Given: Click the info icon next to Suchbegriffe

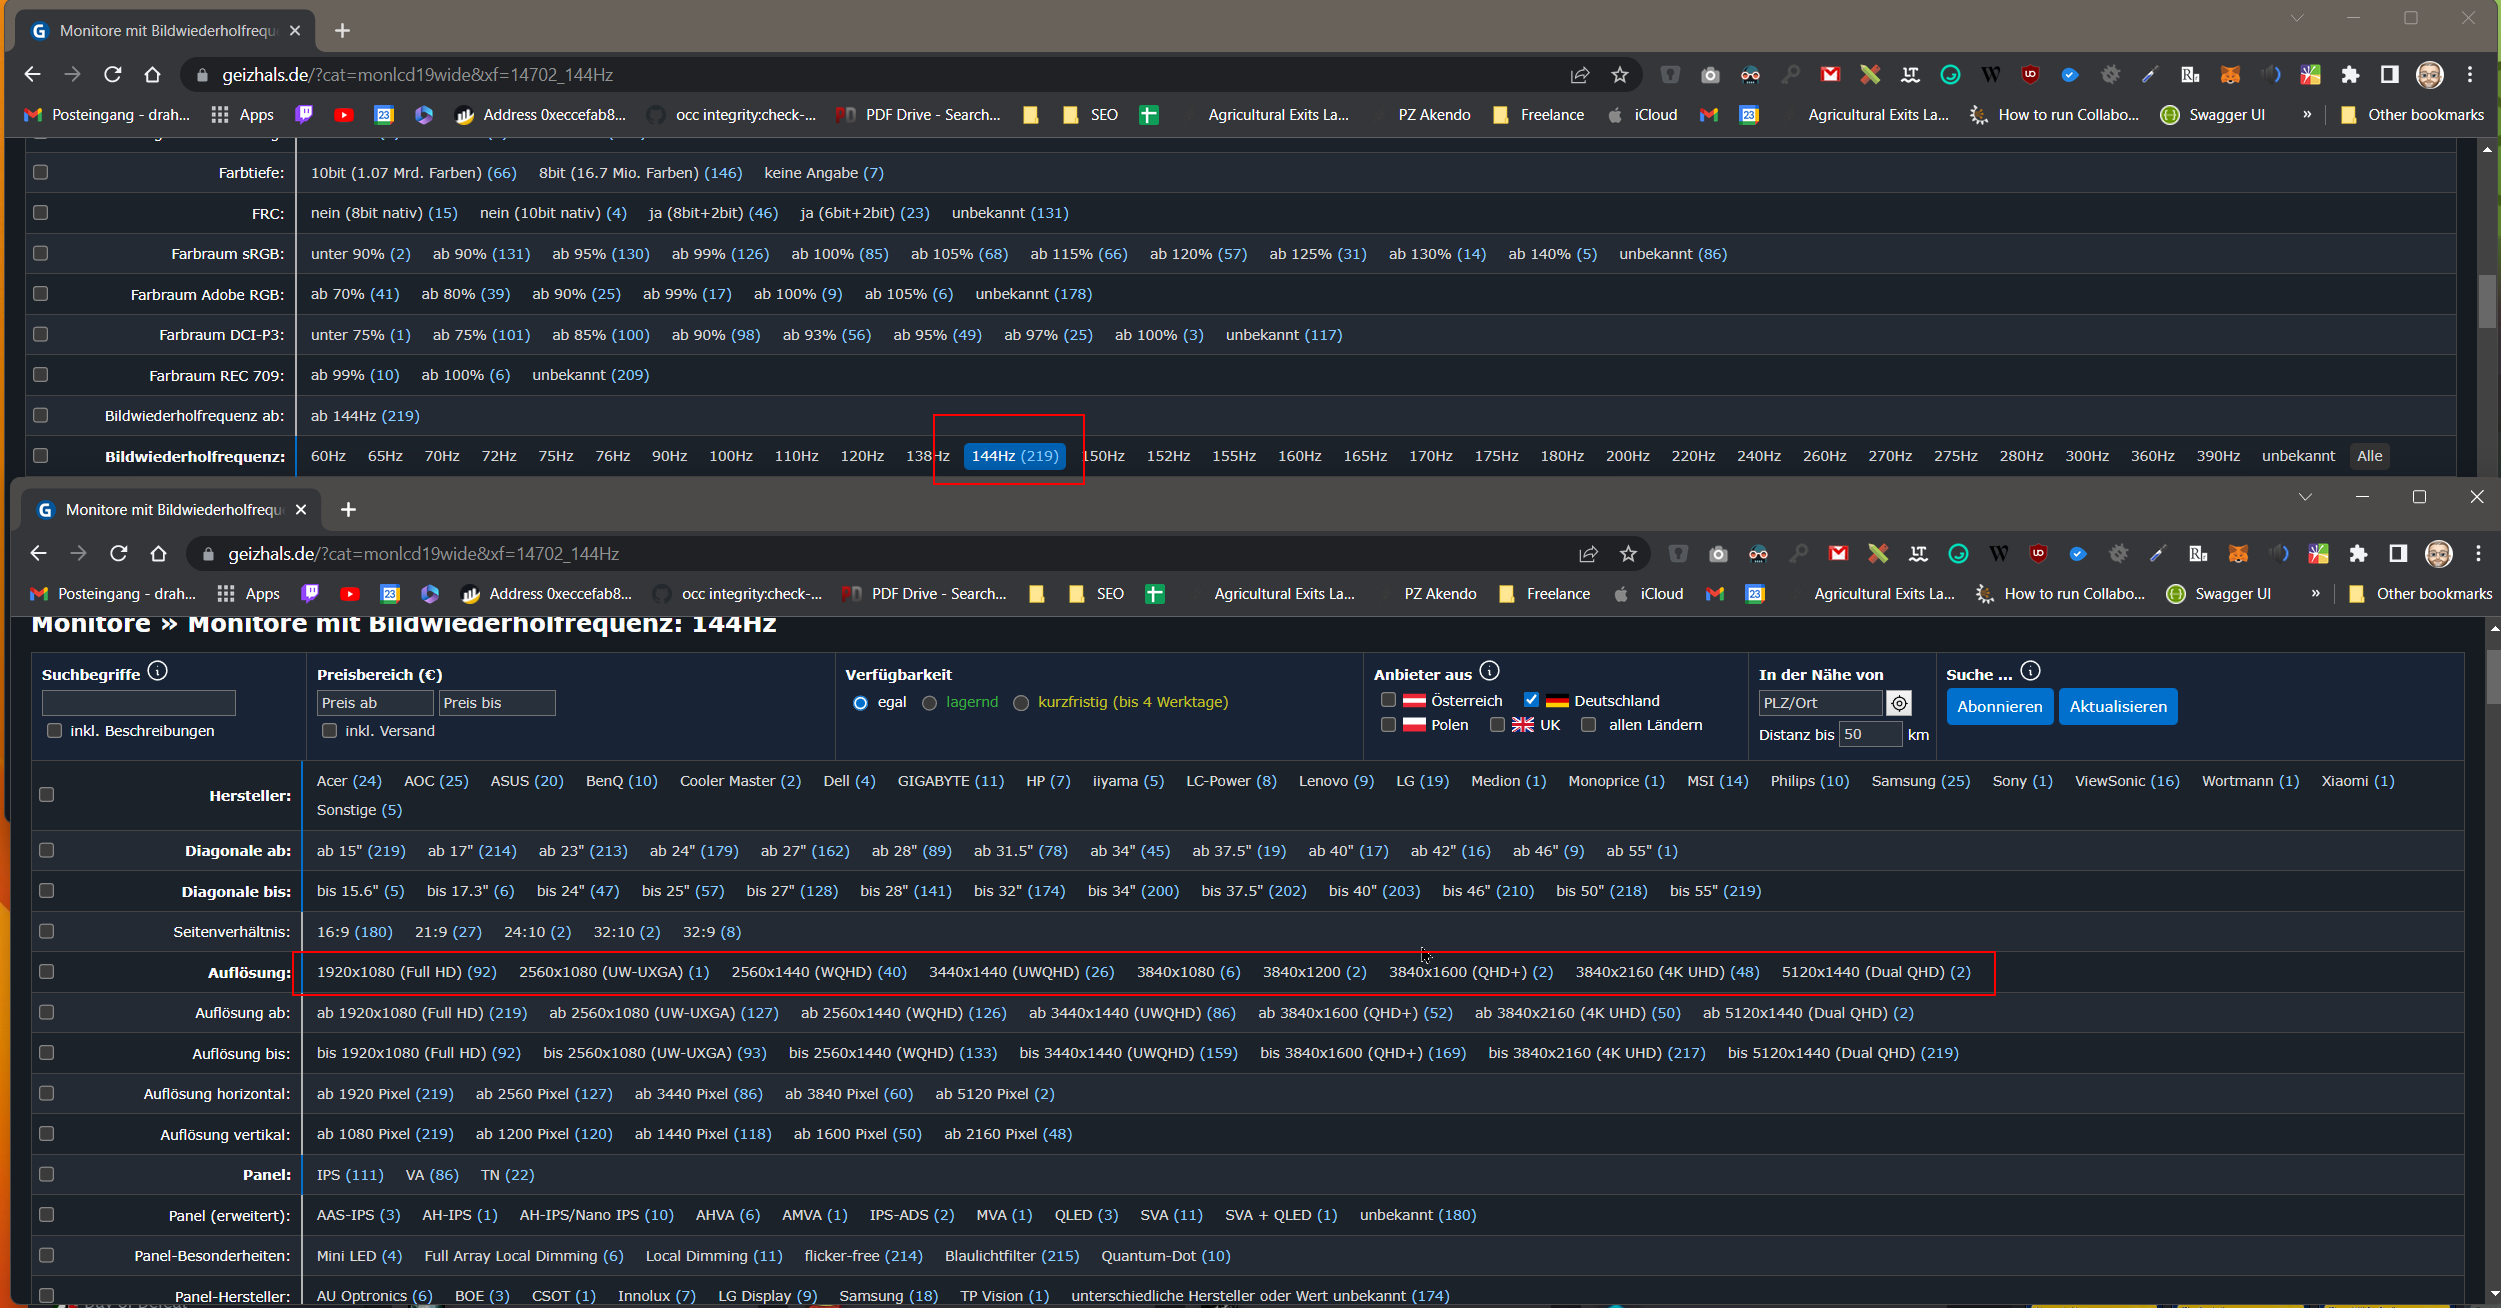Looking at the screenshot, I should [x=157, y=671].
